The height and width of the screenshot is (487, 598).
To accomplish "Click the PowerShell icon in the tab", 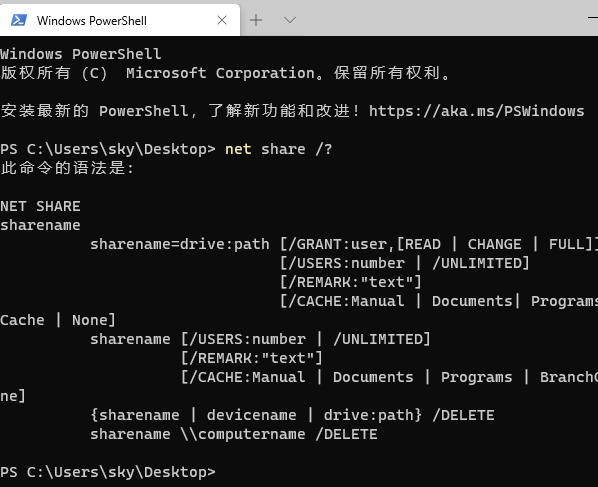I will coord(19,20).
